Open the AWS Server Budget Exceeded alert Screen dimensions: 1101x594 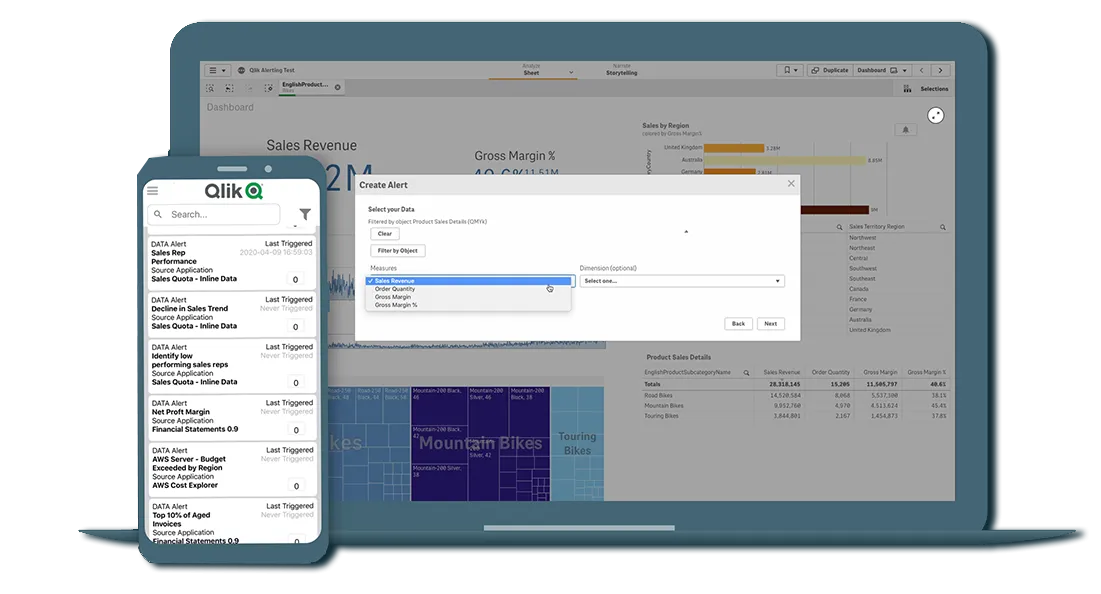point(232,468)
